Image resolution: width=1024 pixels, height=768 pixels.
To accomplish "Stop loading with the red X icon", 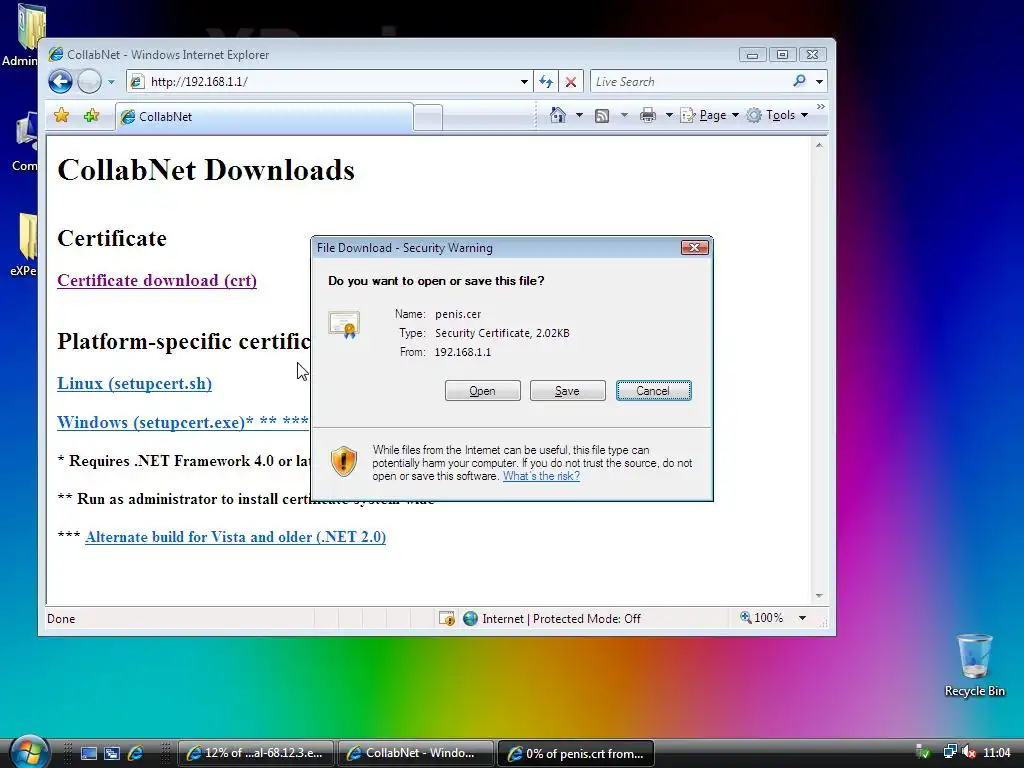I will [571, 82].
